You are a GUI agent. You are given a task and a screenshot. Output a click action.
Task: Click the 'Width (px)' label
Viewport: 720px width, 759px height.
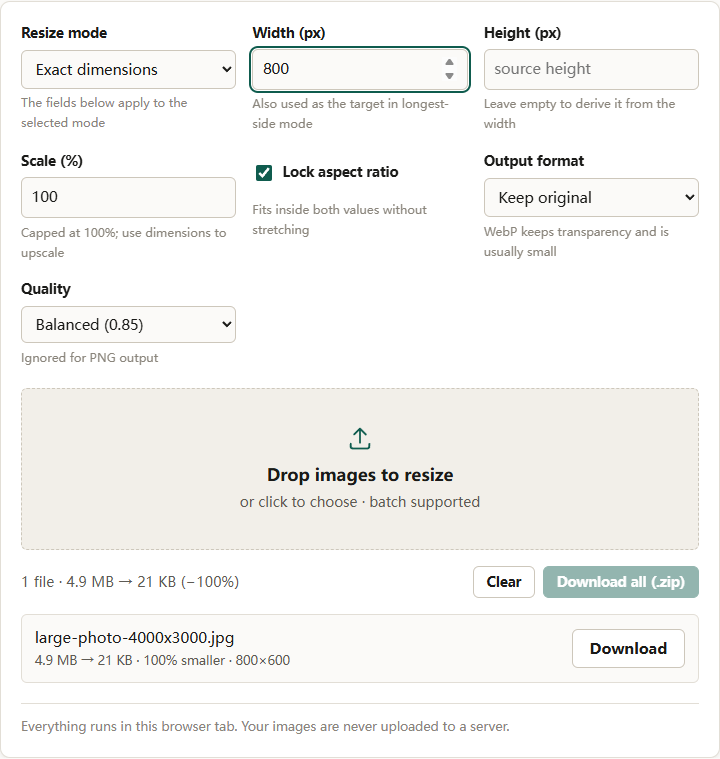[x=289, y=33]
